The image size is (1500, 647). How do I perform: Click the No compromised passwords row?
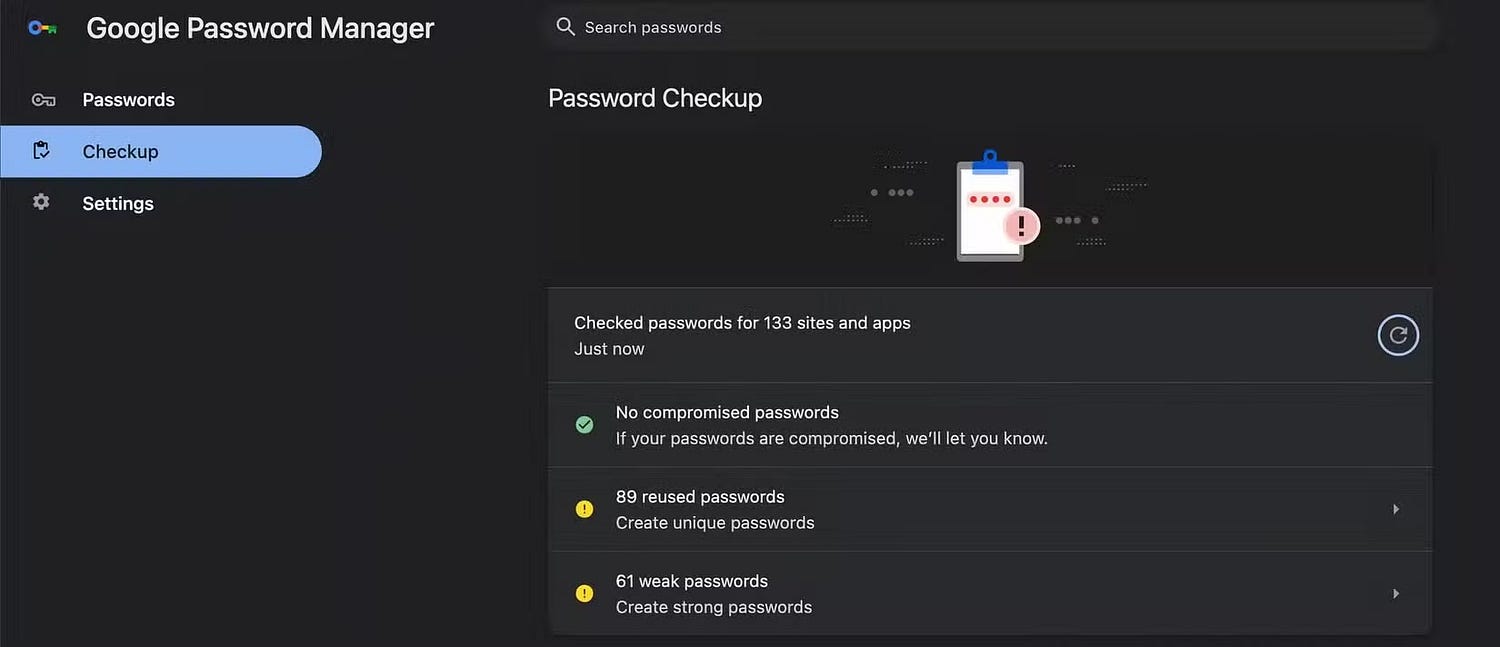click(990, 425)
